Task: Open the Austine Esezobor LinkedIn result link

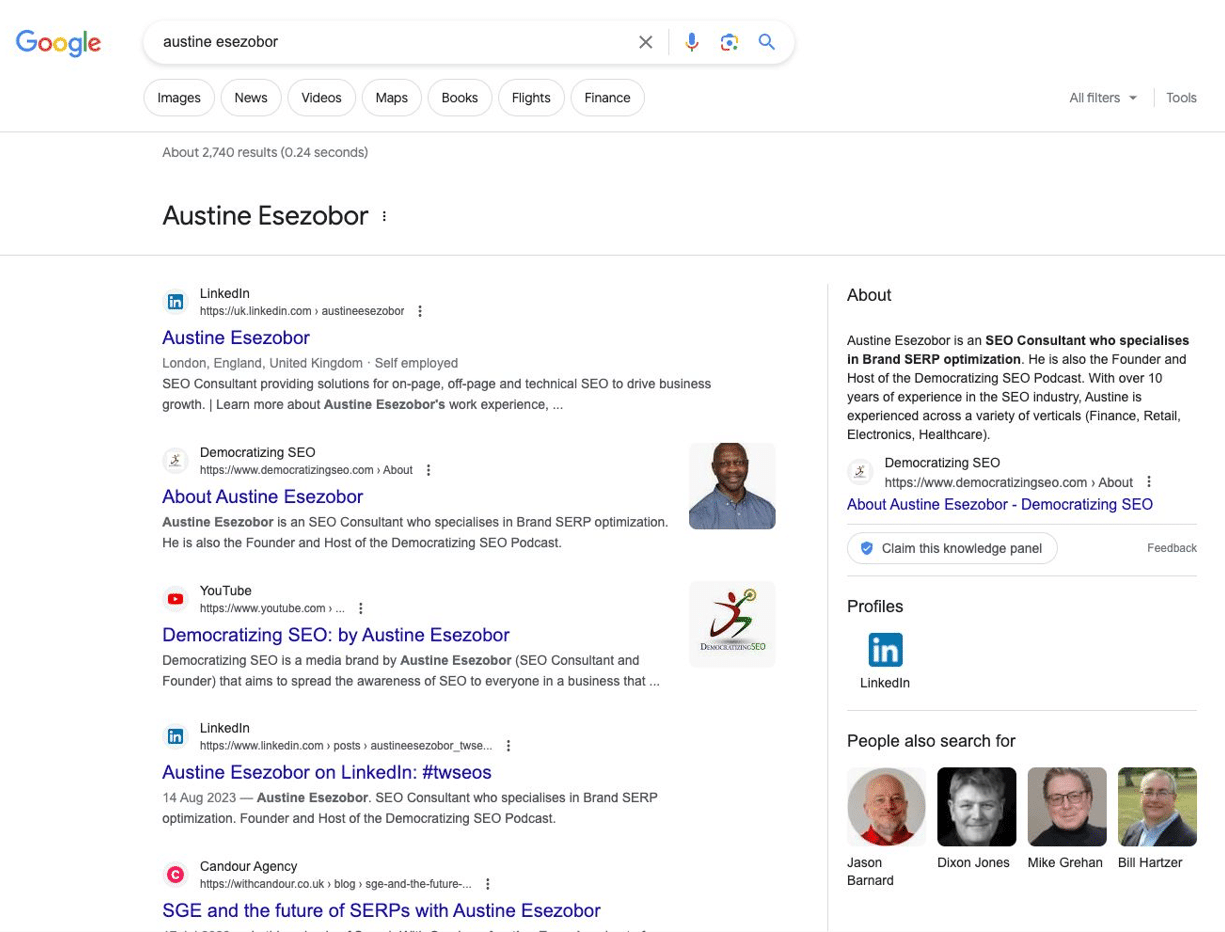Action: [236, 338]
